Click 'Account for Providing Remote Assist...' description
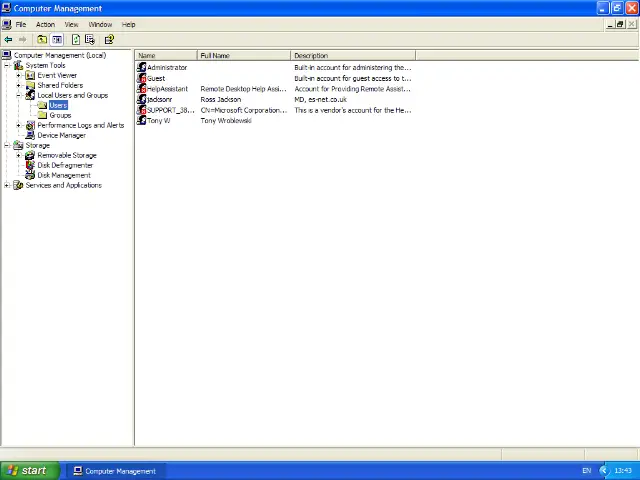The height and width of the screenshot is (480, 640). [353, 89]
